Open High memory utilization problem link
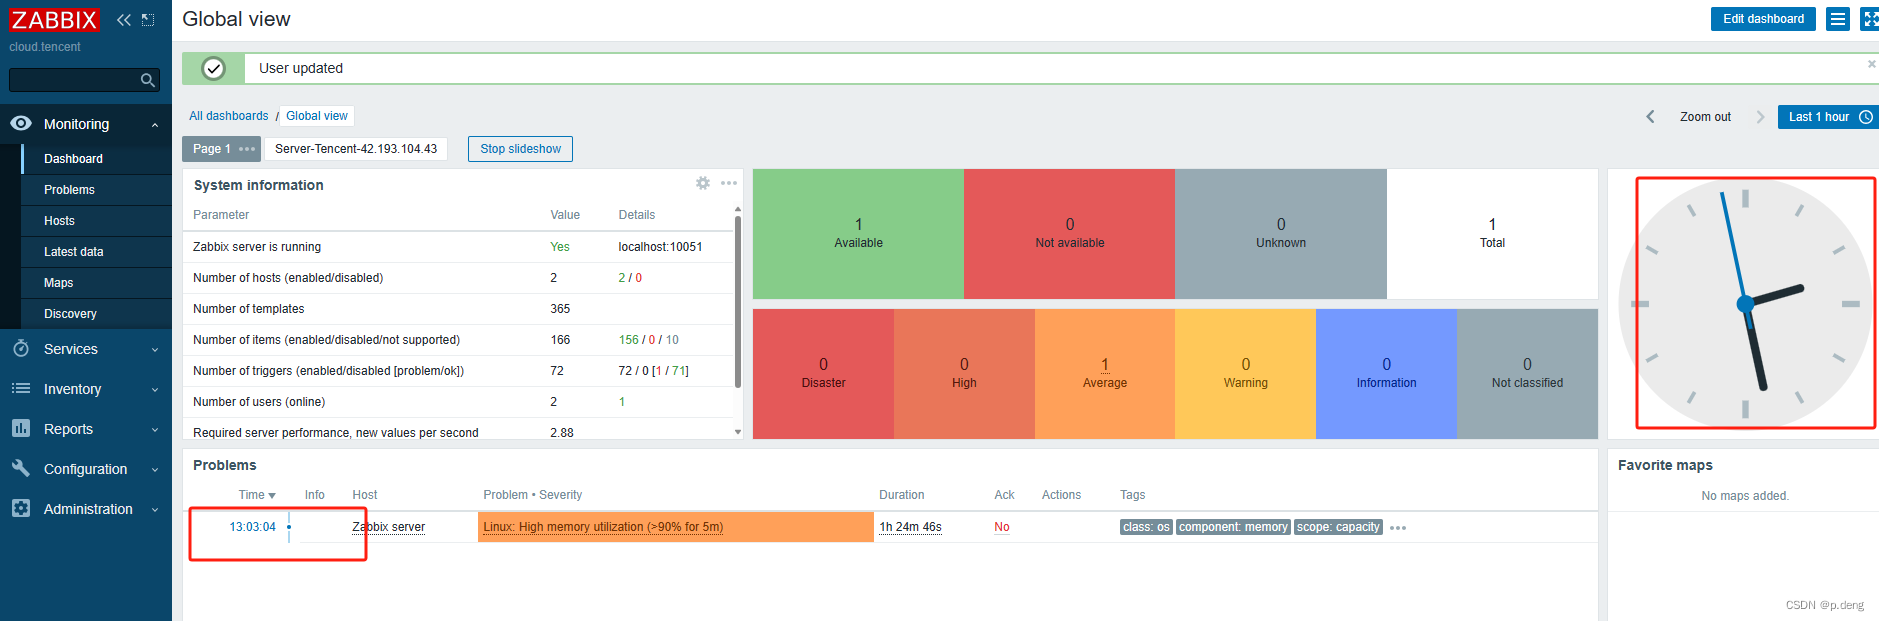Viewport: 1879px width, 621px height. (x=603, y=527)
